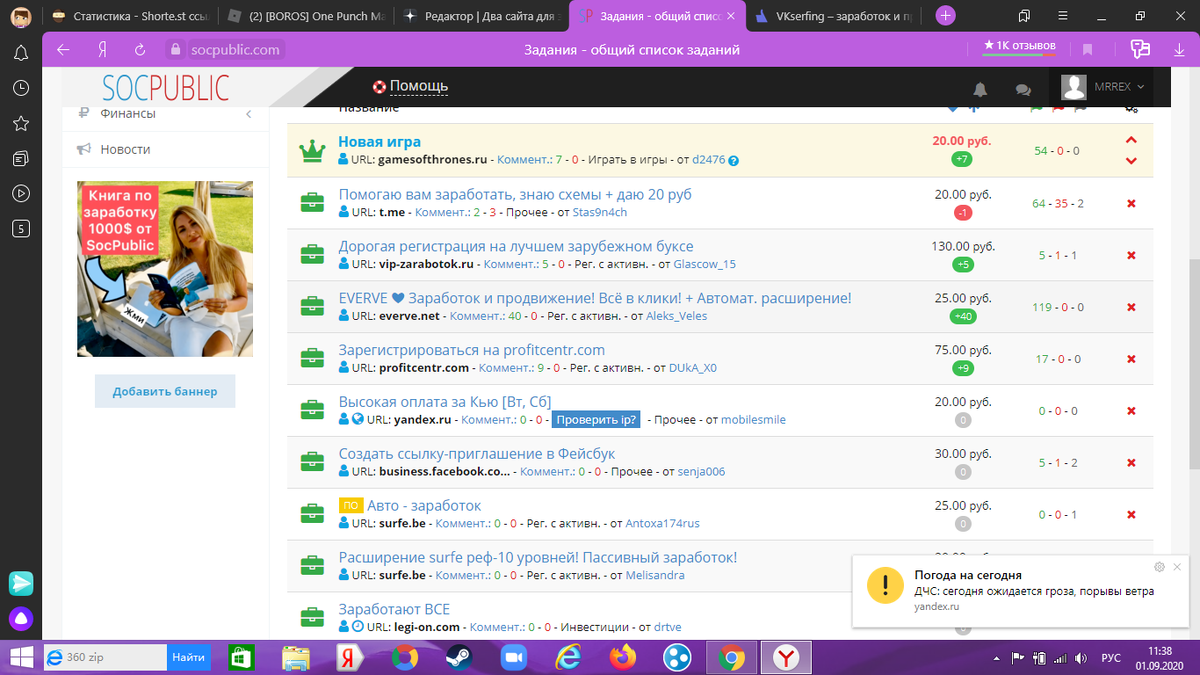Open collections icon in browser sidebar

click(21, 158)
